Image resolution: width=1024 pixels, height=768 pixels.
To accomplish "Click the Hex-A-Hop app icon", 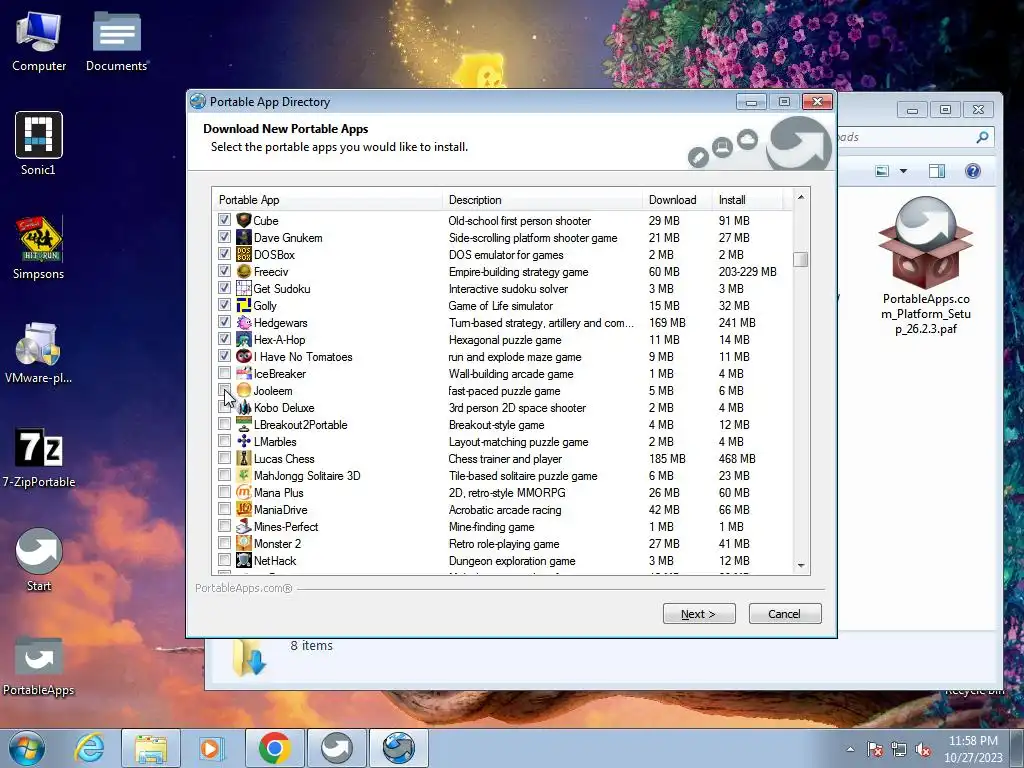I will pyautogui.click(x=244, y=340).
